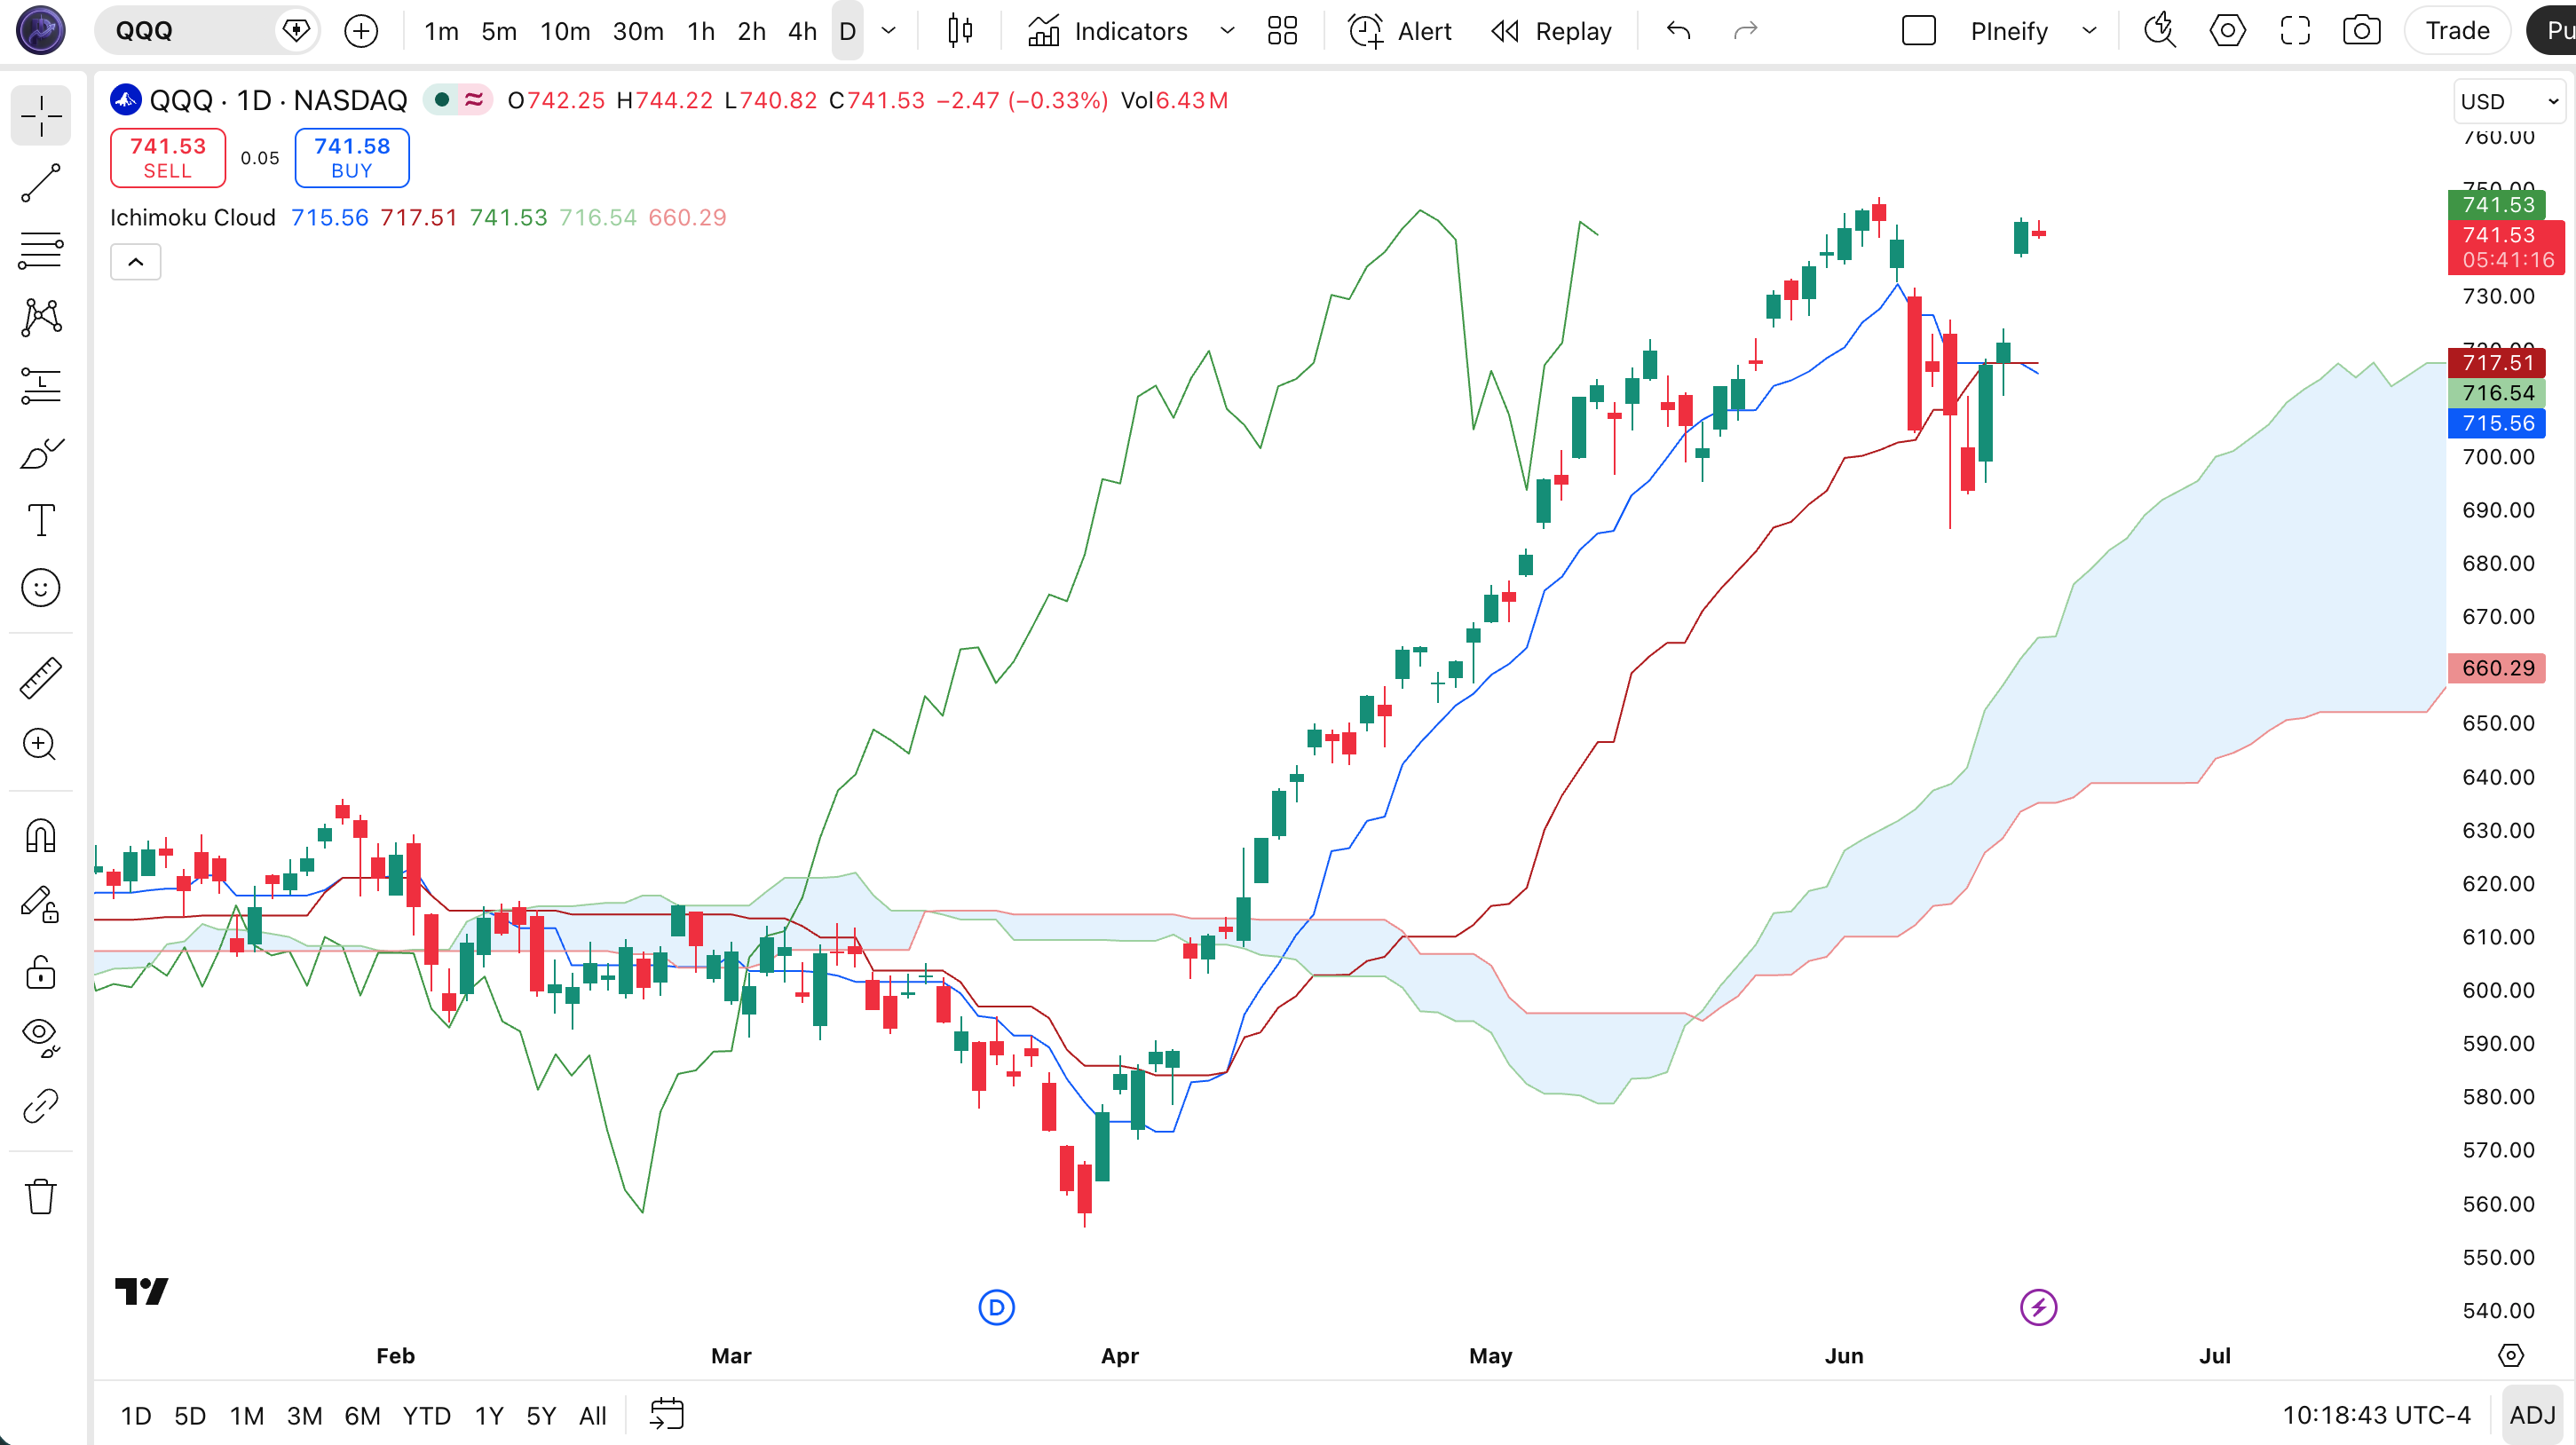The height and width of the screenshot is (1445, 2576).
Task: Select the 1h timeframe
Action: [701, 31]
